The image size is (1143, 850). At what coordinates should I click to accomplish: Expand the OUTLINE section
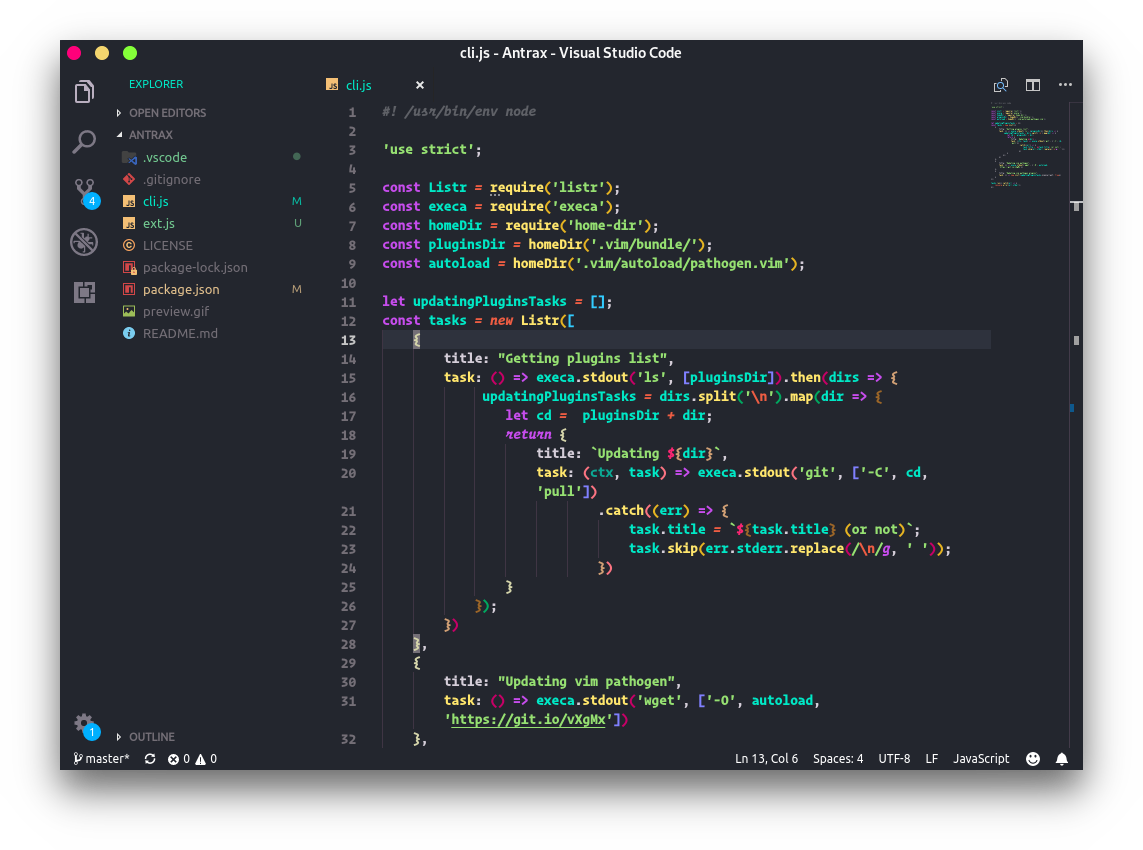tap(150, 736)
